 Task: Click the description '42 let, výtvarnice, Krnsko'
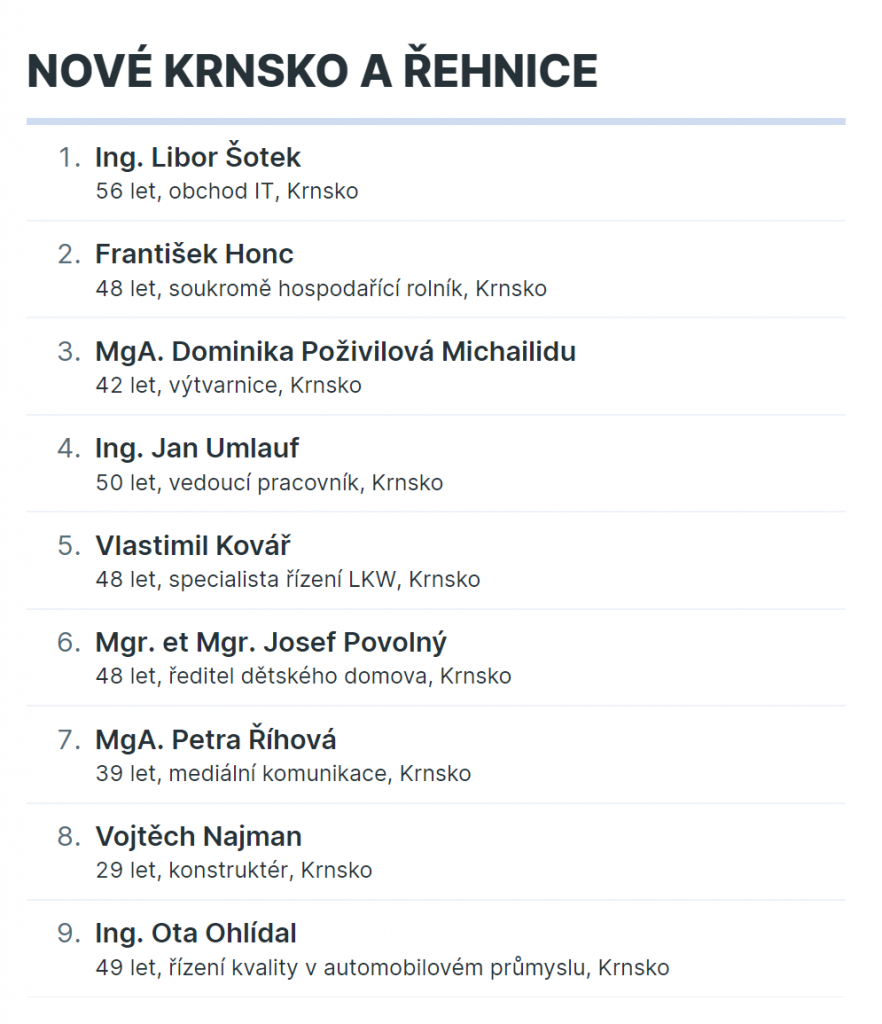(x=228, y=385)
